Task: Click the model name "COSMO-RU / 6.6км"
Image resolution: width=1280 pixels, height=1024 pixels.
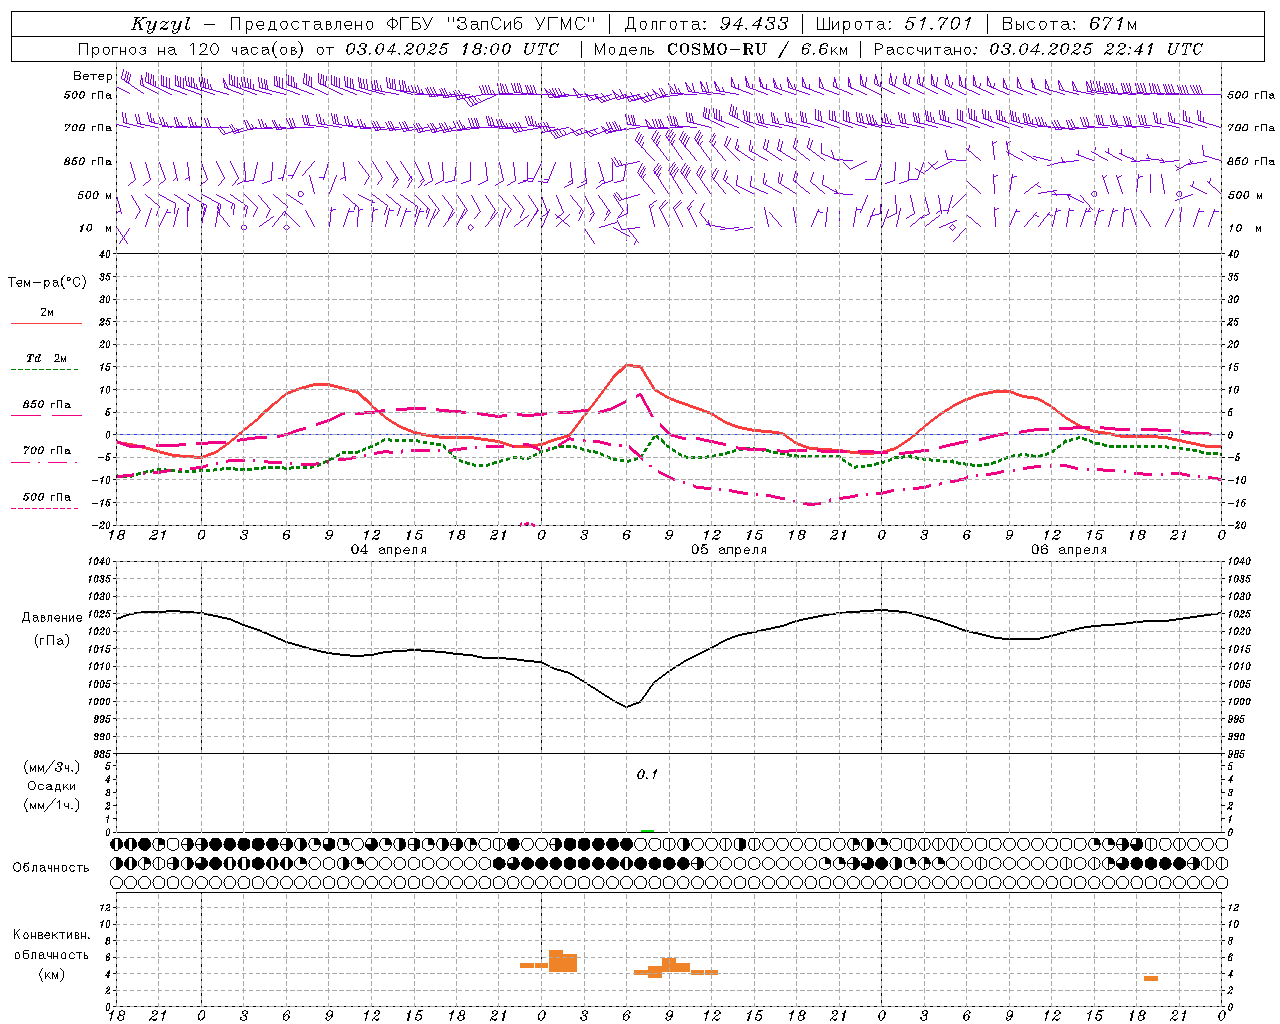Action: click(758, 49)
